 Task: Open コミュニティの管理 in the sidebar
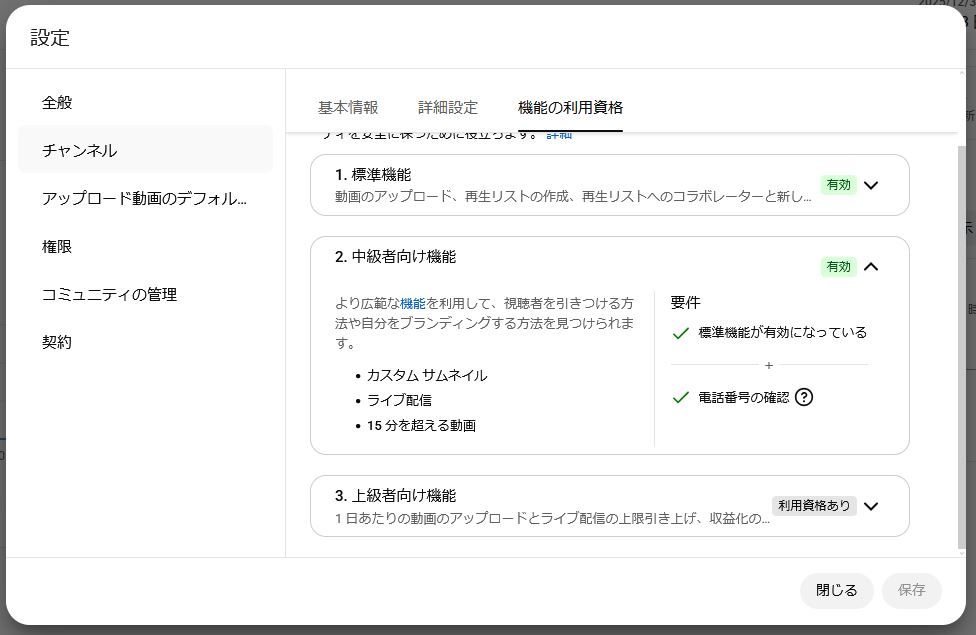109,294
